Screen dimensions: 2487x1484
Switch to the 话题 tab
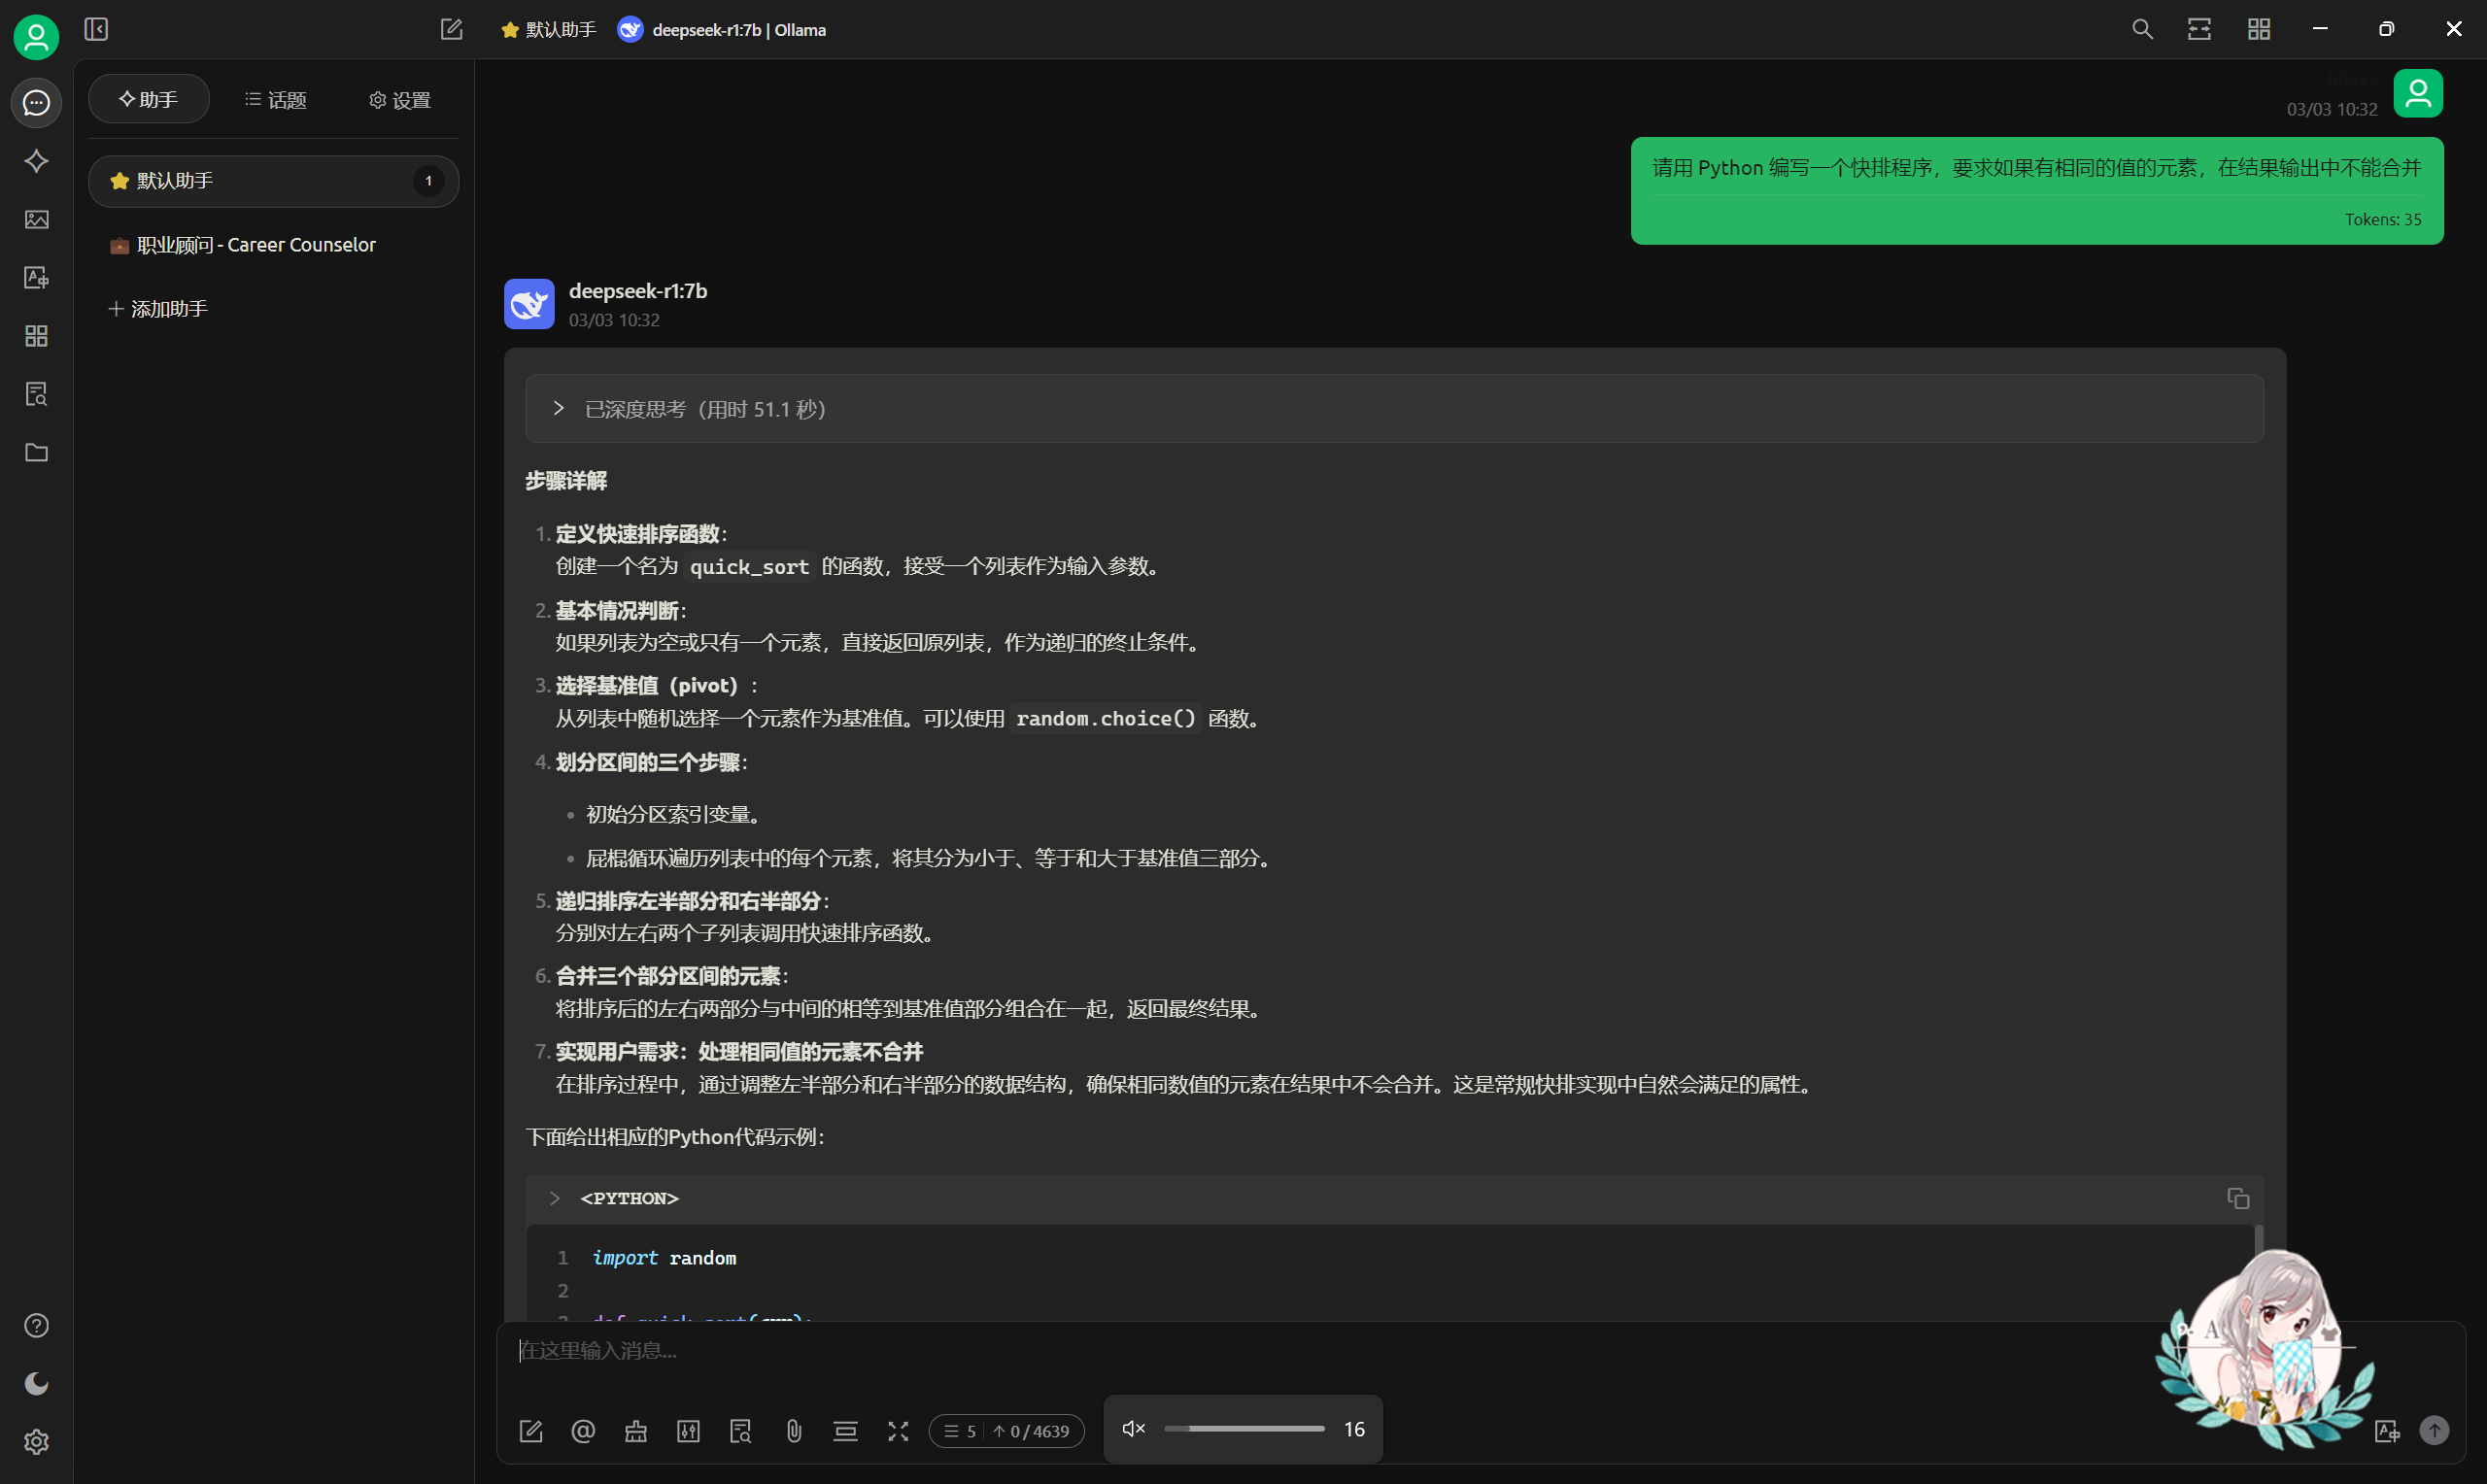[275, 100]
